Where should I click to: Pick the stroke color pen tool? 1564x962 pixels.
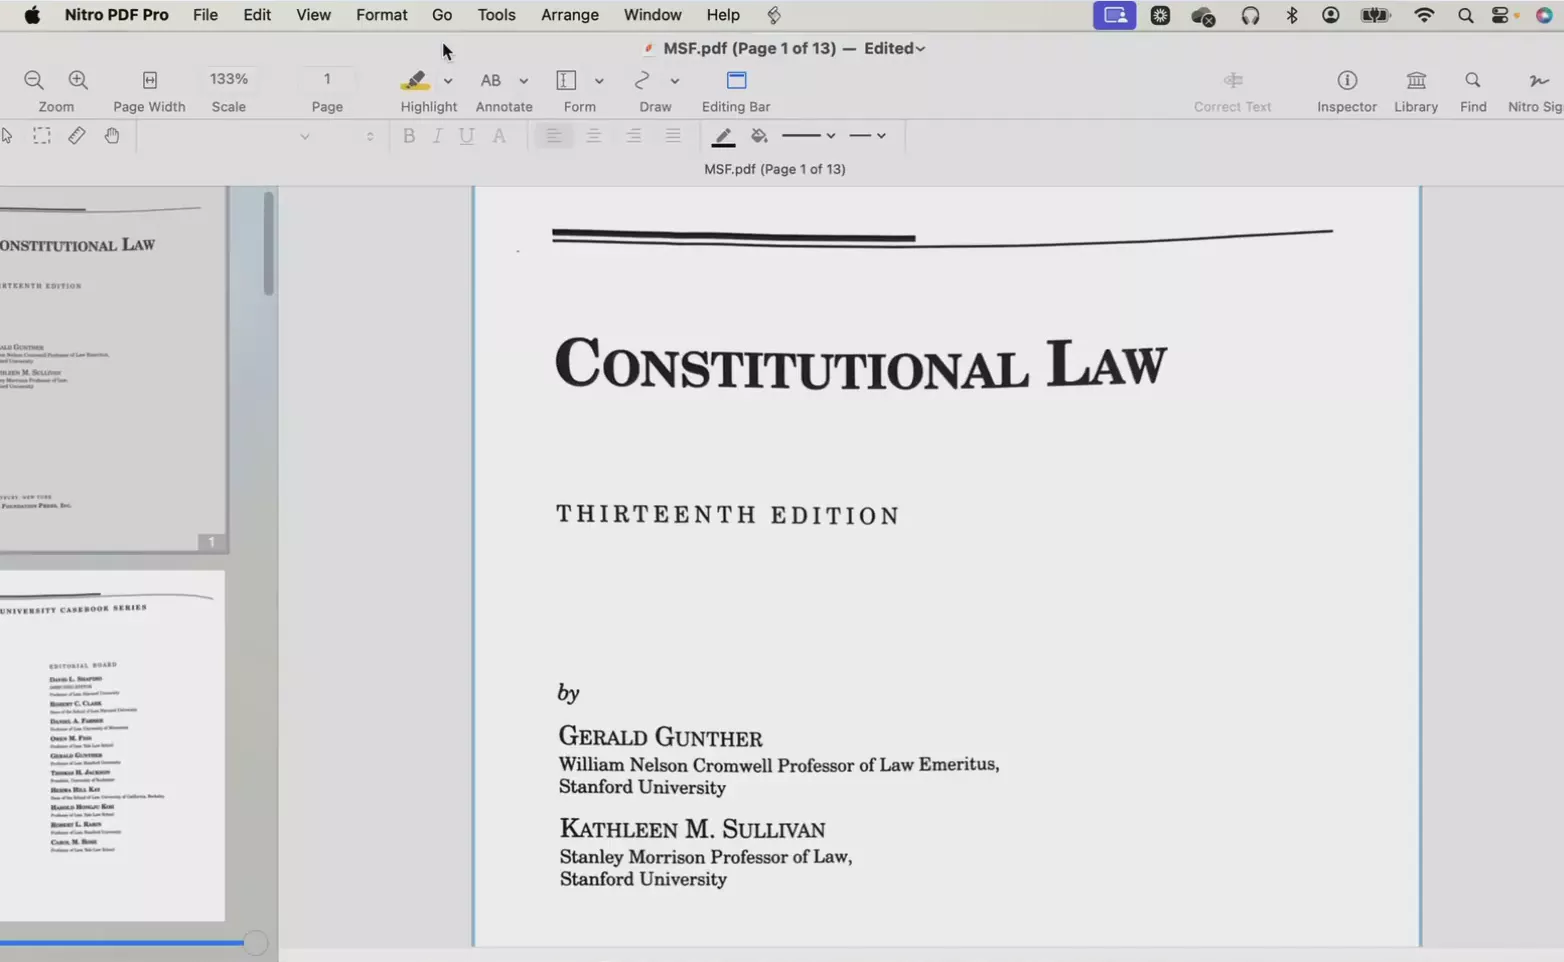723,137
